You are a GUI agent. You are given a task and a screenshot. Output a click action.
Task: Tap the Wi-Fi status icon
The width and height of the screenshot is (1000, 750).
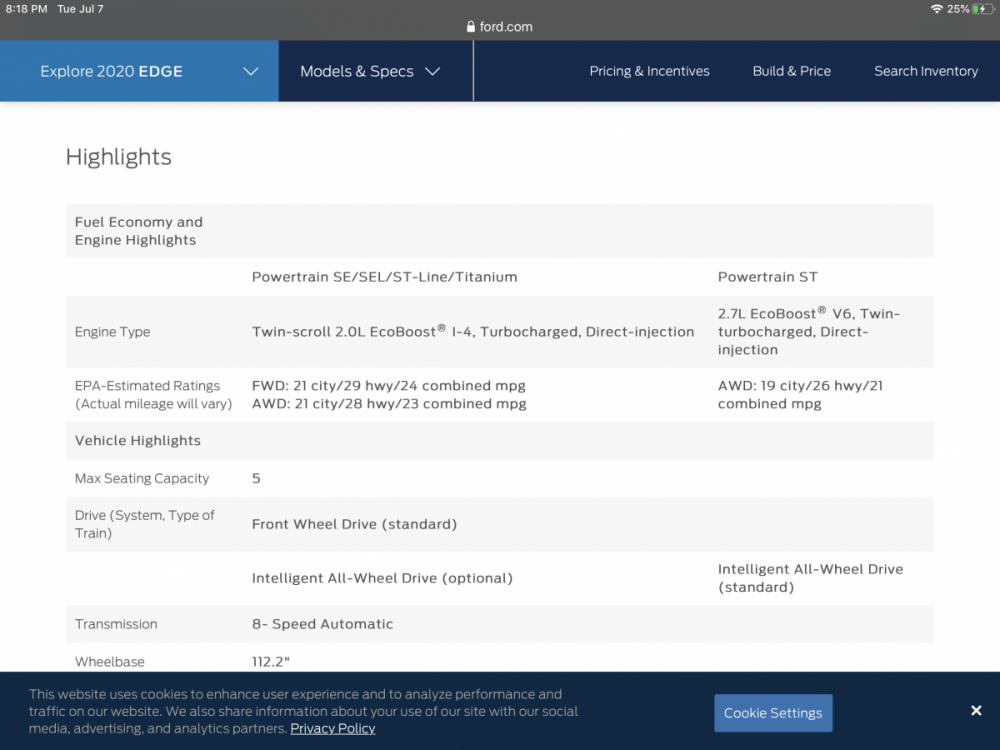pos(936,9)
